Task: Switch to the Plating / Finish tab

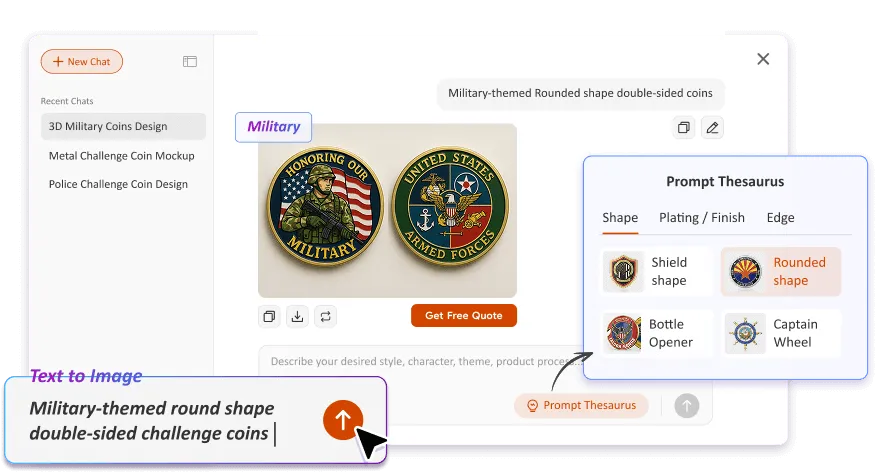Action: click(x=702, y=218)
